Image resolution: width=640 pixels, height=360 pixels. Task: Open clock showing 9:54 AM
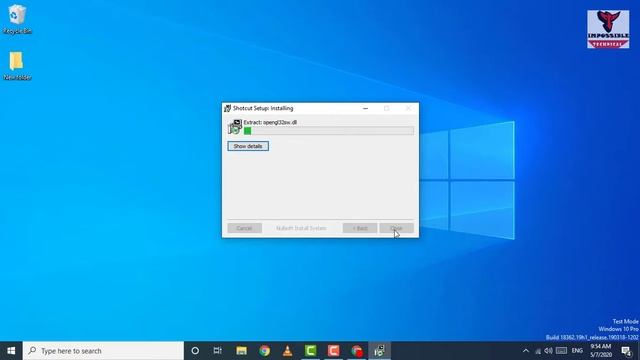pos(601,351)
